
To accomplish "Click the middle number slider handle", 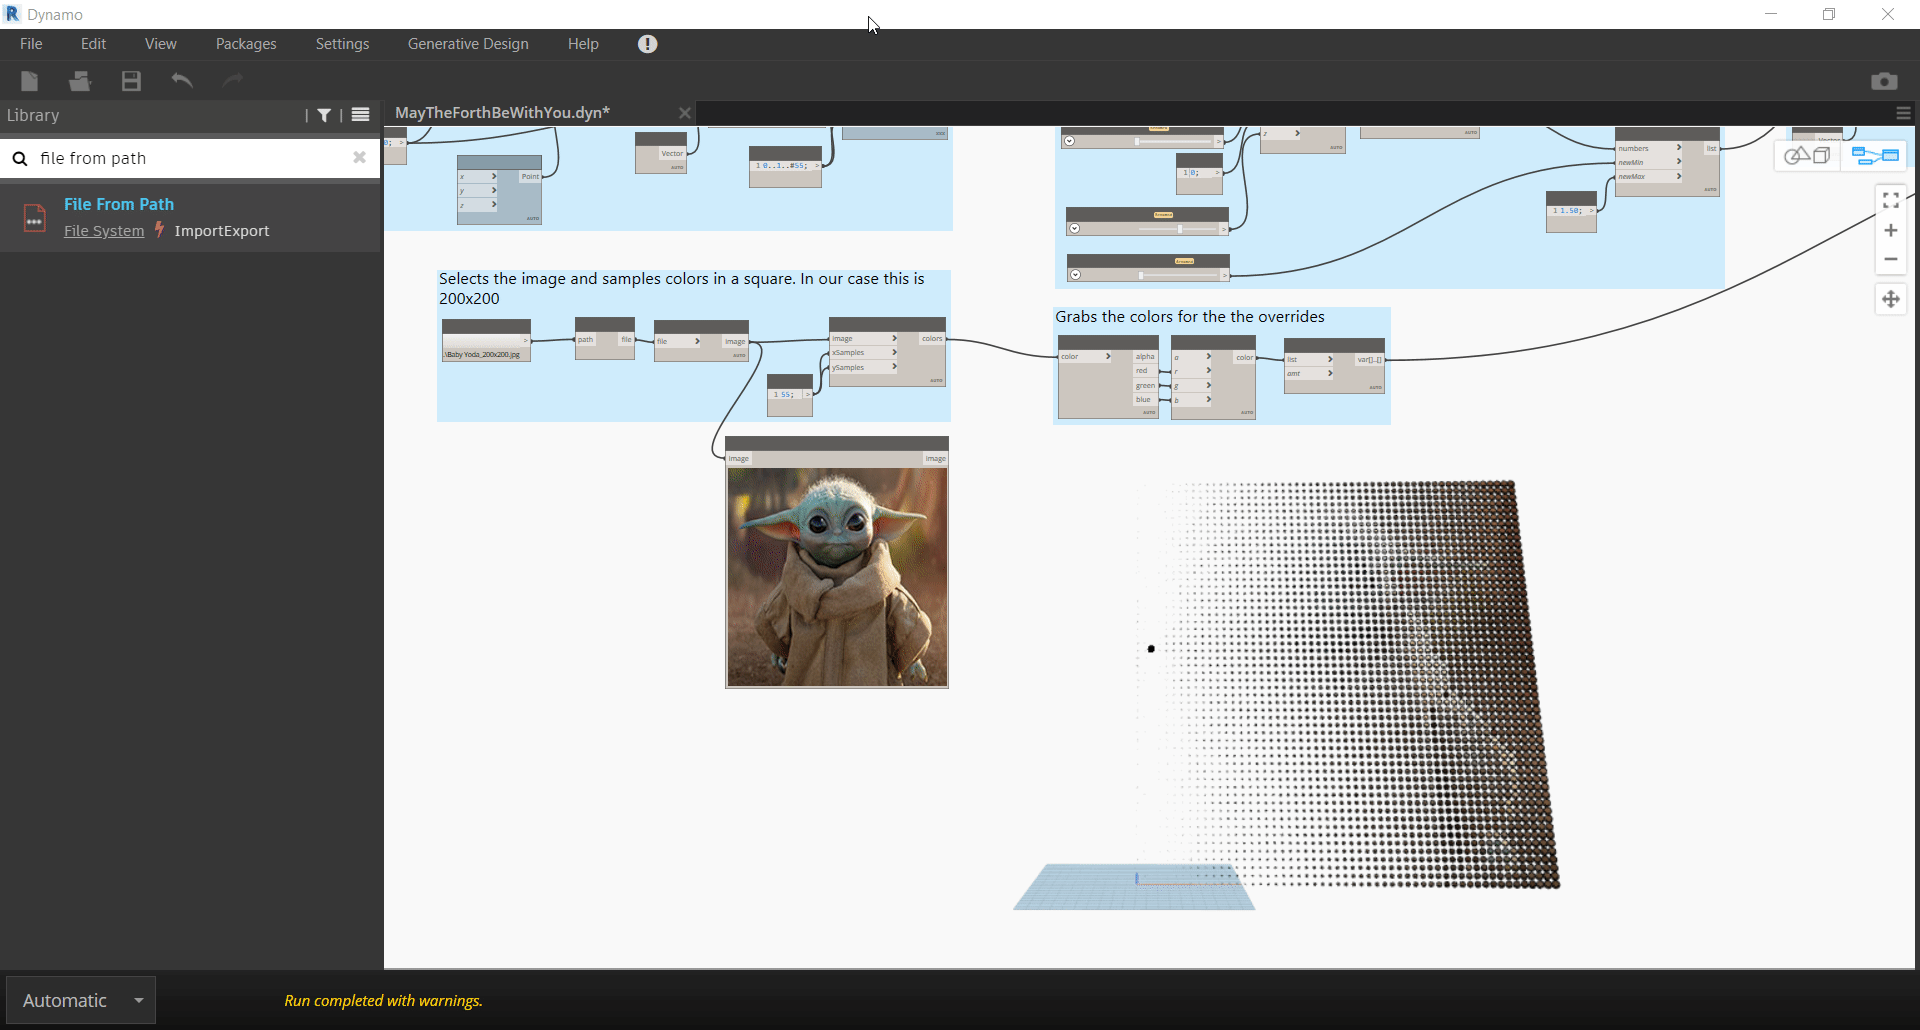I will [x=1180, y=229].
